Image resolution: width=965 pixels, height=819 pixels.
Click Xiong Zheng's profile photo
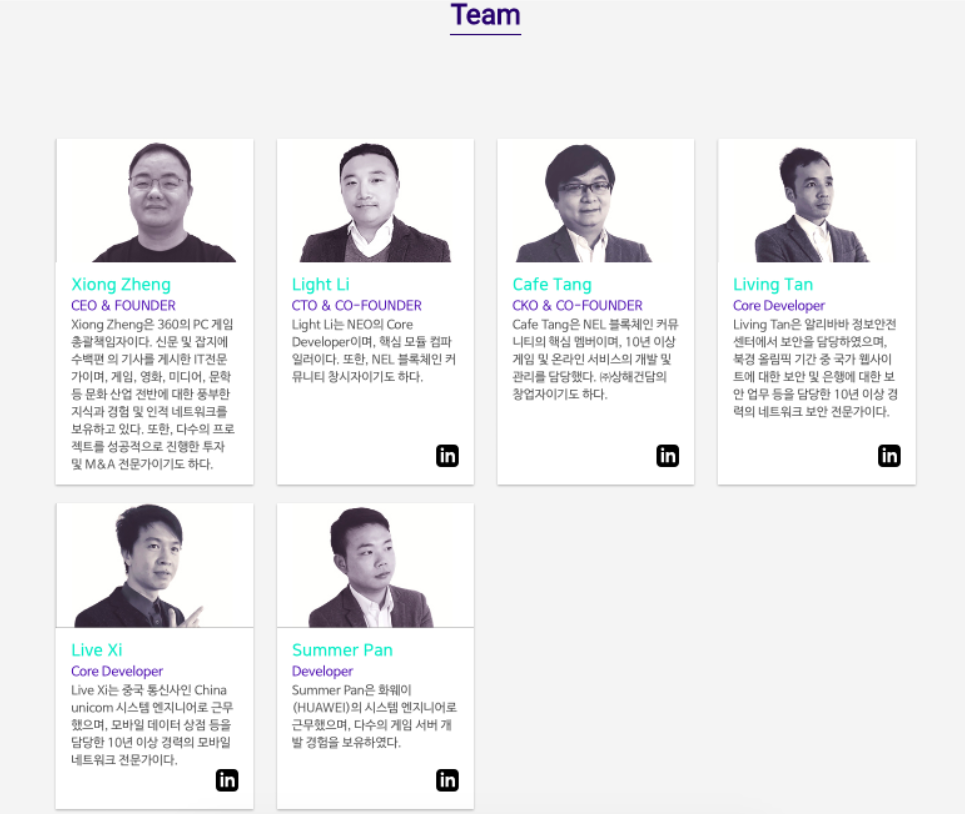154,200
